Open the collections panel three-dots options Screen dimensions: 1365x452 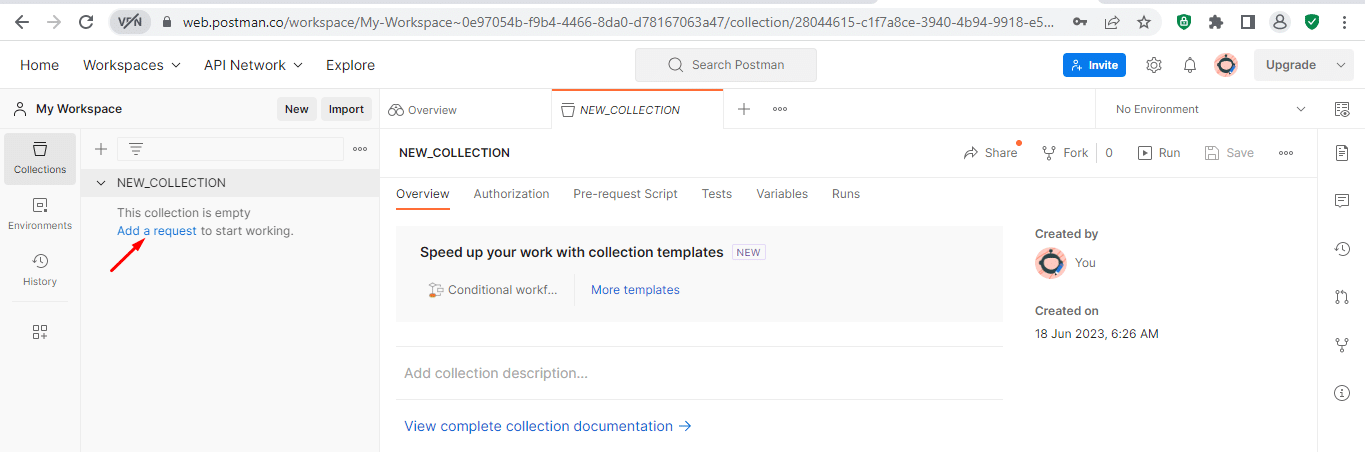tap(360, 149)
